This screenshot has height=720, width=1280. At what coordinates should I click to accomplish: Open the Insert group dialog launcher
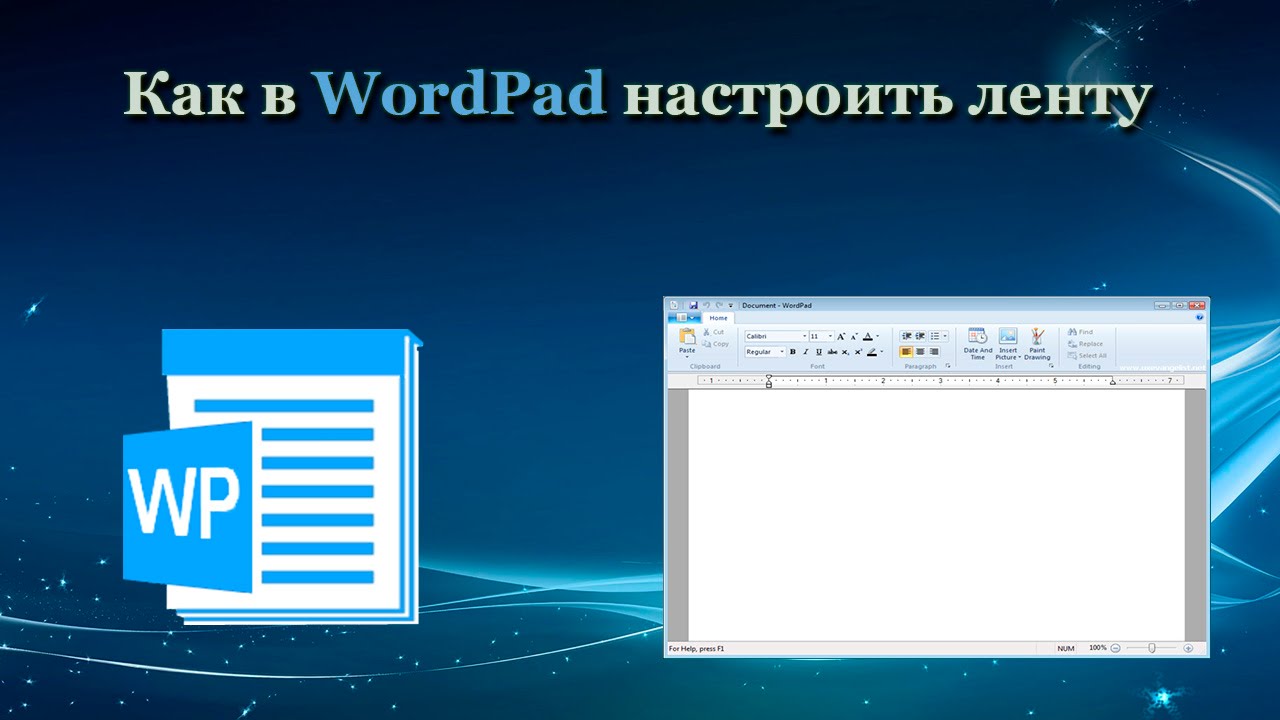1051,366
